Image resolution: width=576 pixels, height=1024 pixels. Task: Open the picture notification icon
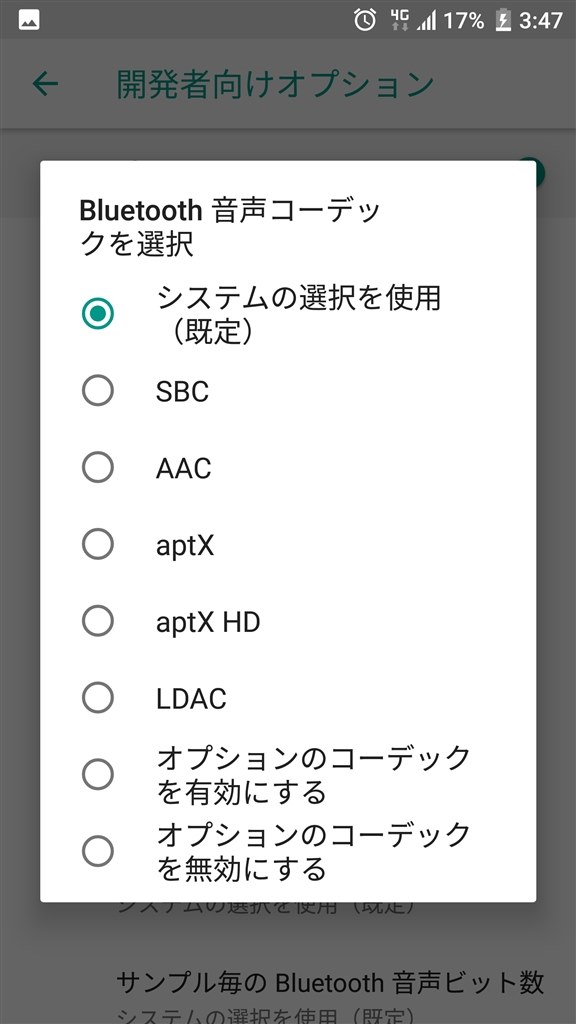click(29, 20)
